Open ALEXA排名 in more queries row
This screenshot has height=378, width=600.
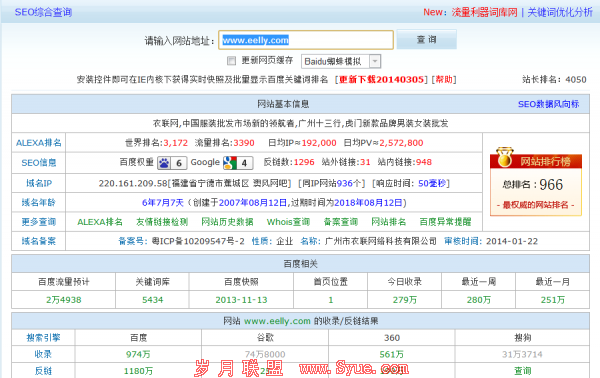(x=100, y=222)
